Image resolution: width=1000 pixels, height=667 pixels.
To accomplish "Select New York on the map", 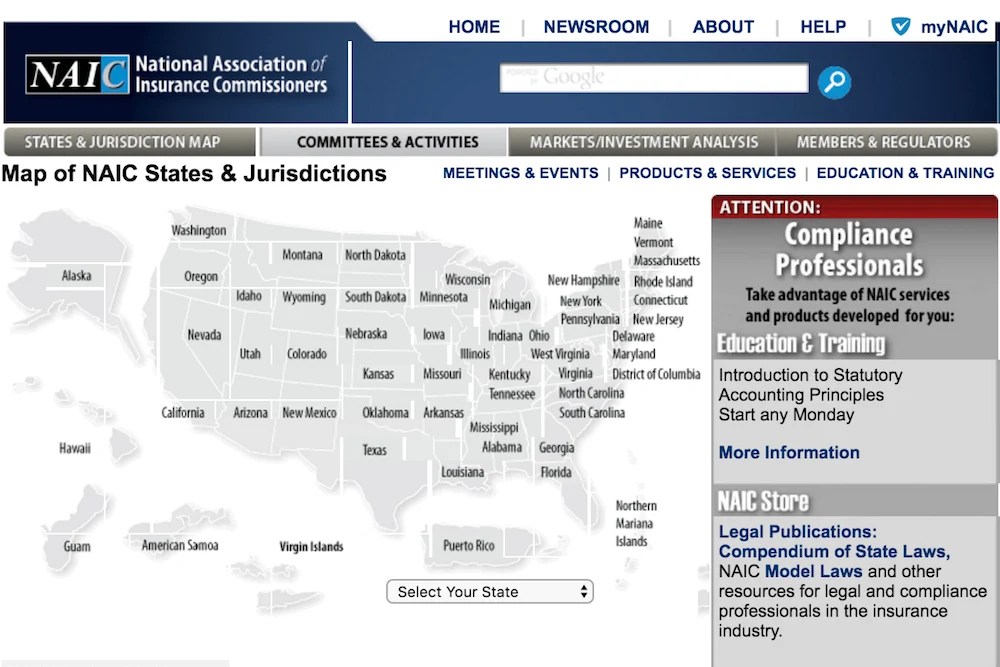I will point(581,300).
